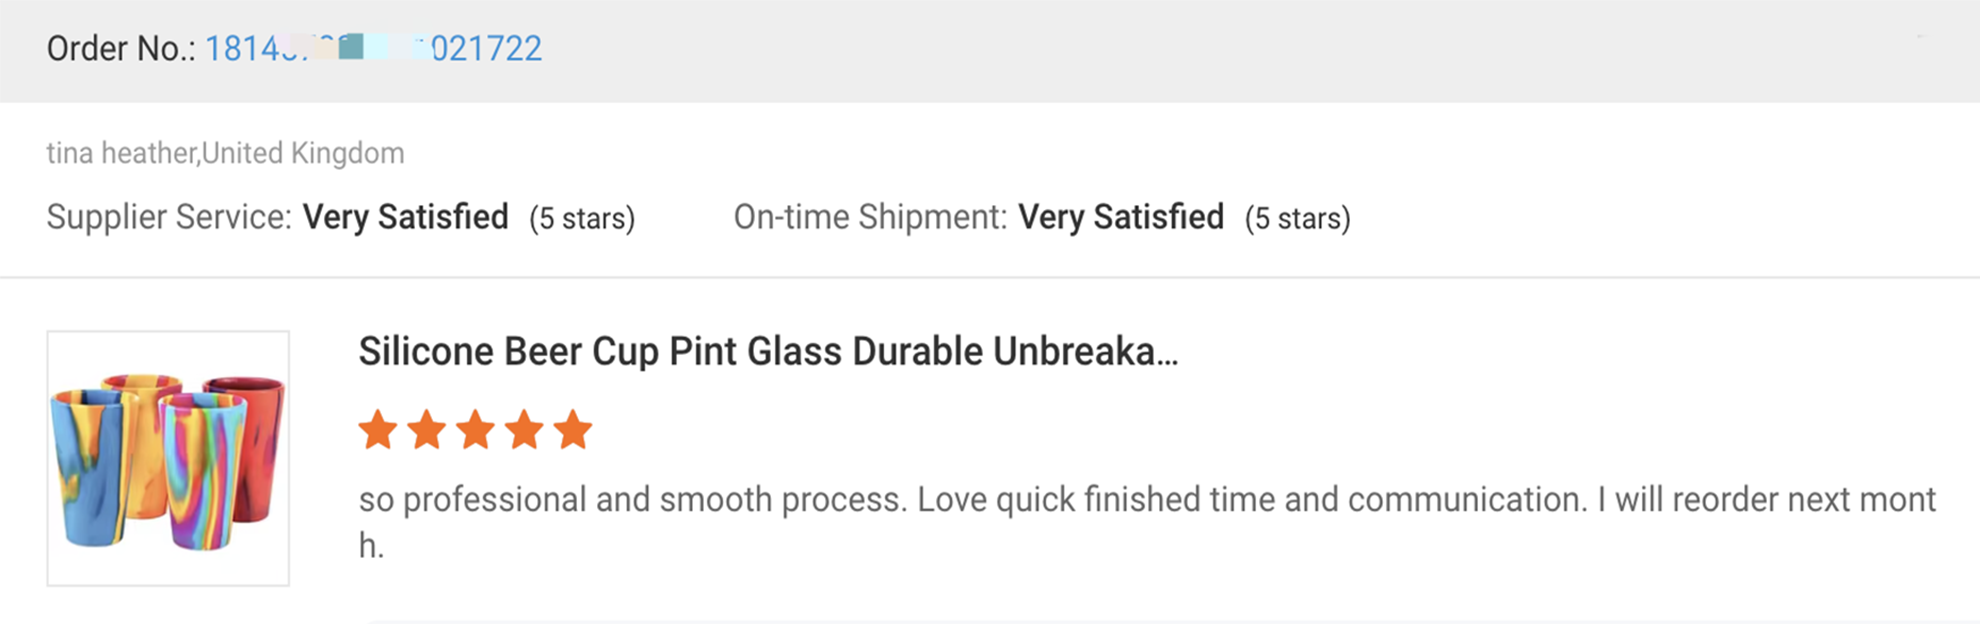Click the United Kingdom country text

(x=303, y=153)
